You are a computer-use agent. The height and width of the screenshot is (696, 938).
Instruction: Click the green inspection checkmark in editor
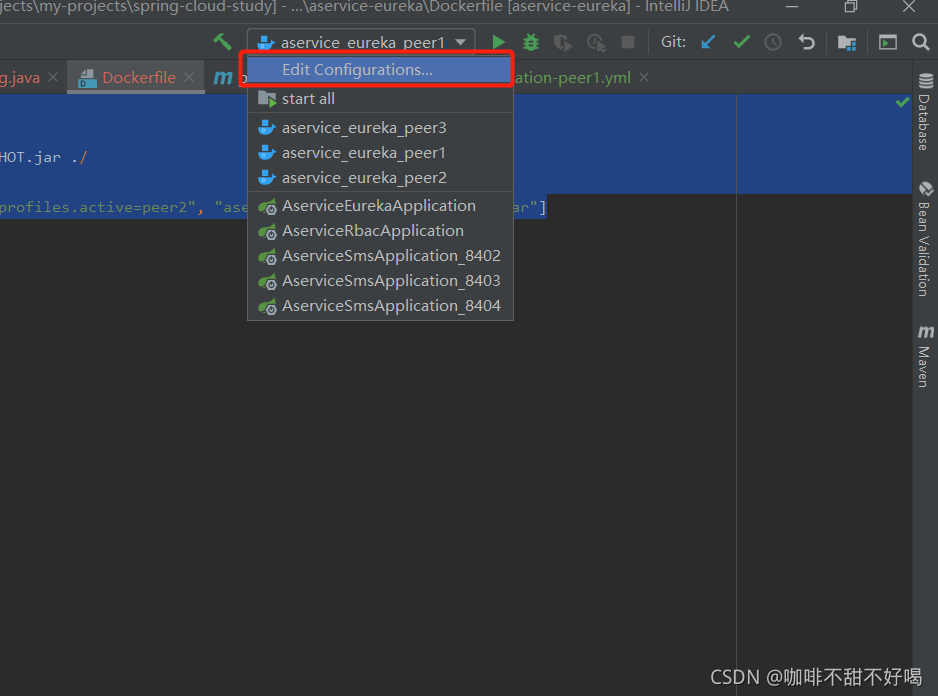coord(902,102)
